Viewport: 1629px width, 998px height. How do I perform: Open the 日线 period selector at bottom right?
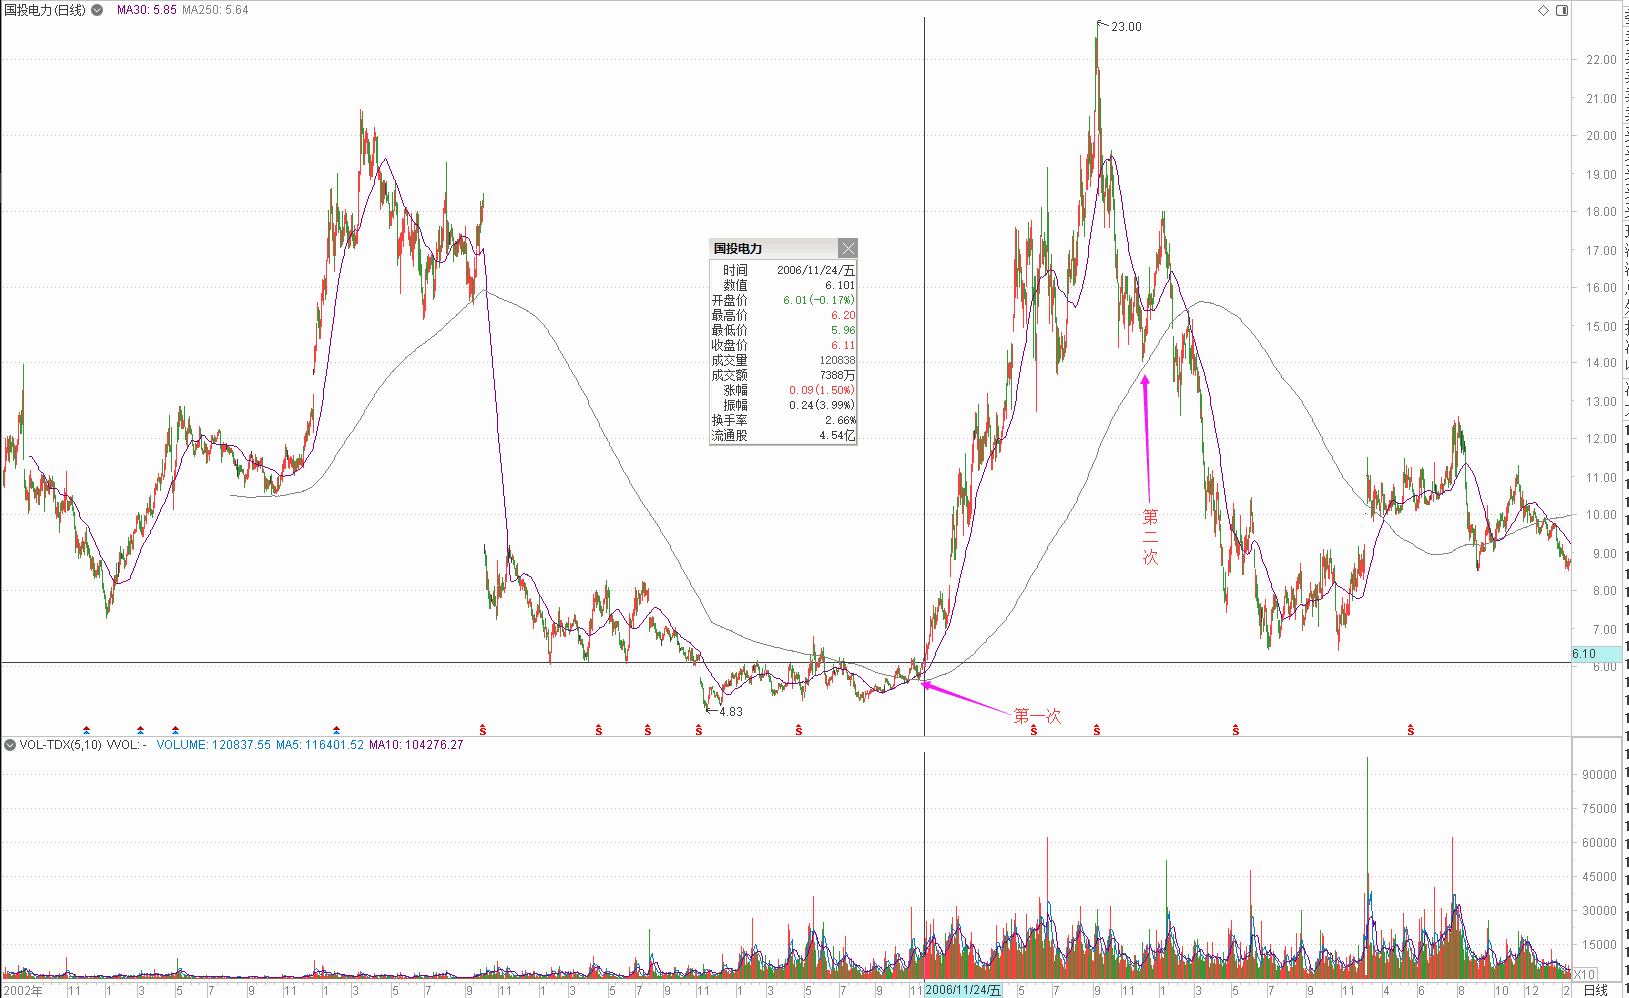[x=1596, y=990]
